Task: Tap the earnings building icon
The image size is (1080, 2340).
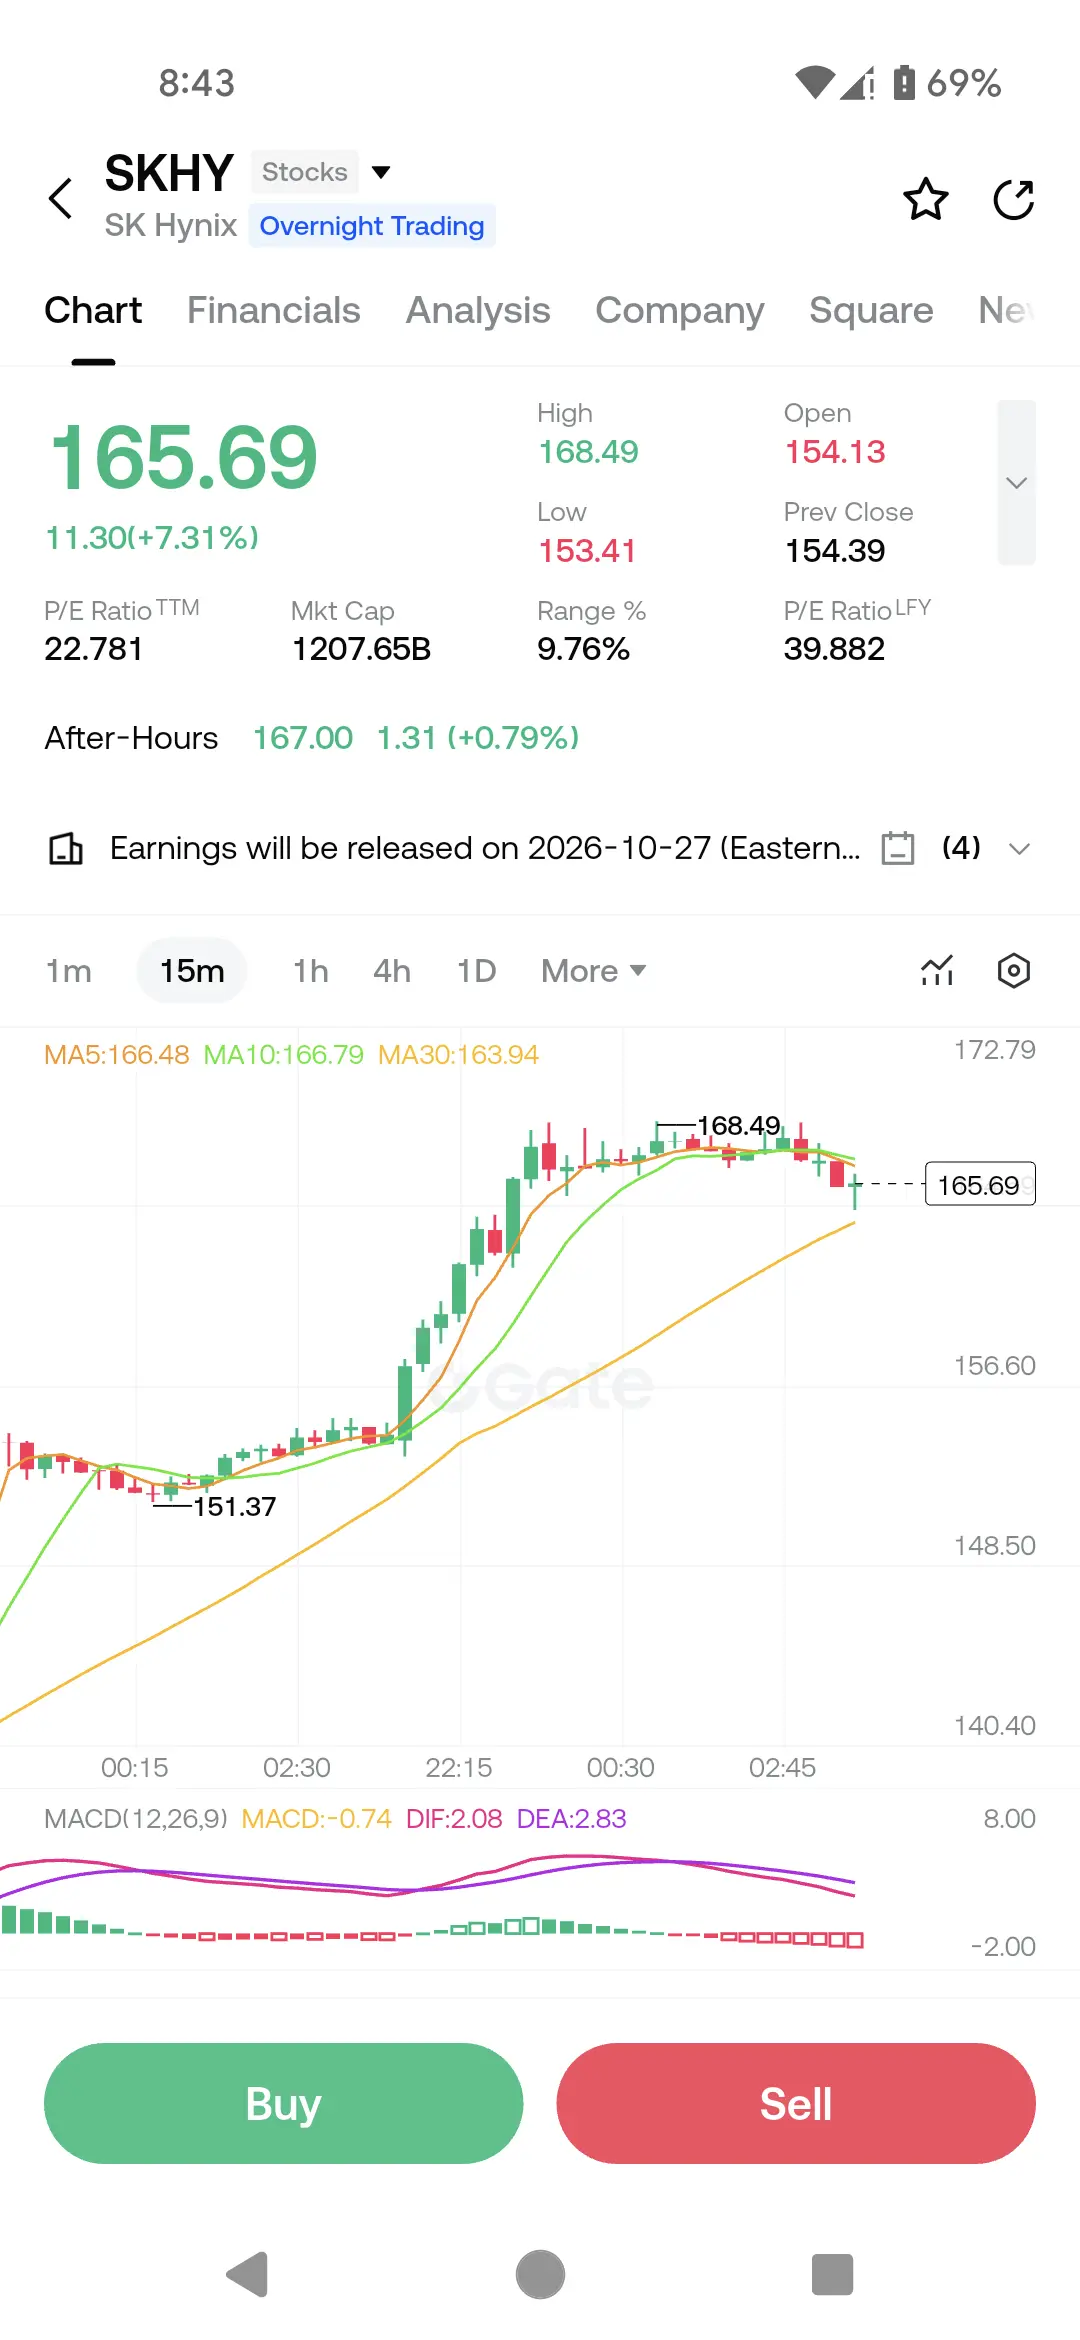Action: (66, 848)
